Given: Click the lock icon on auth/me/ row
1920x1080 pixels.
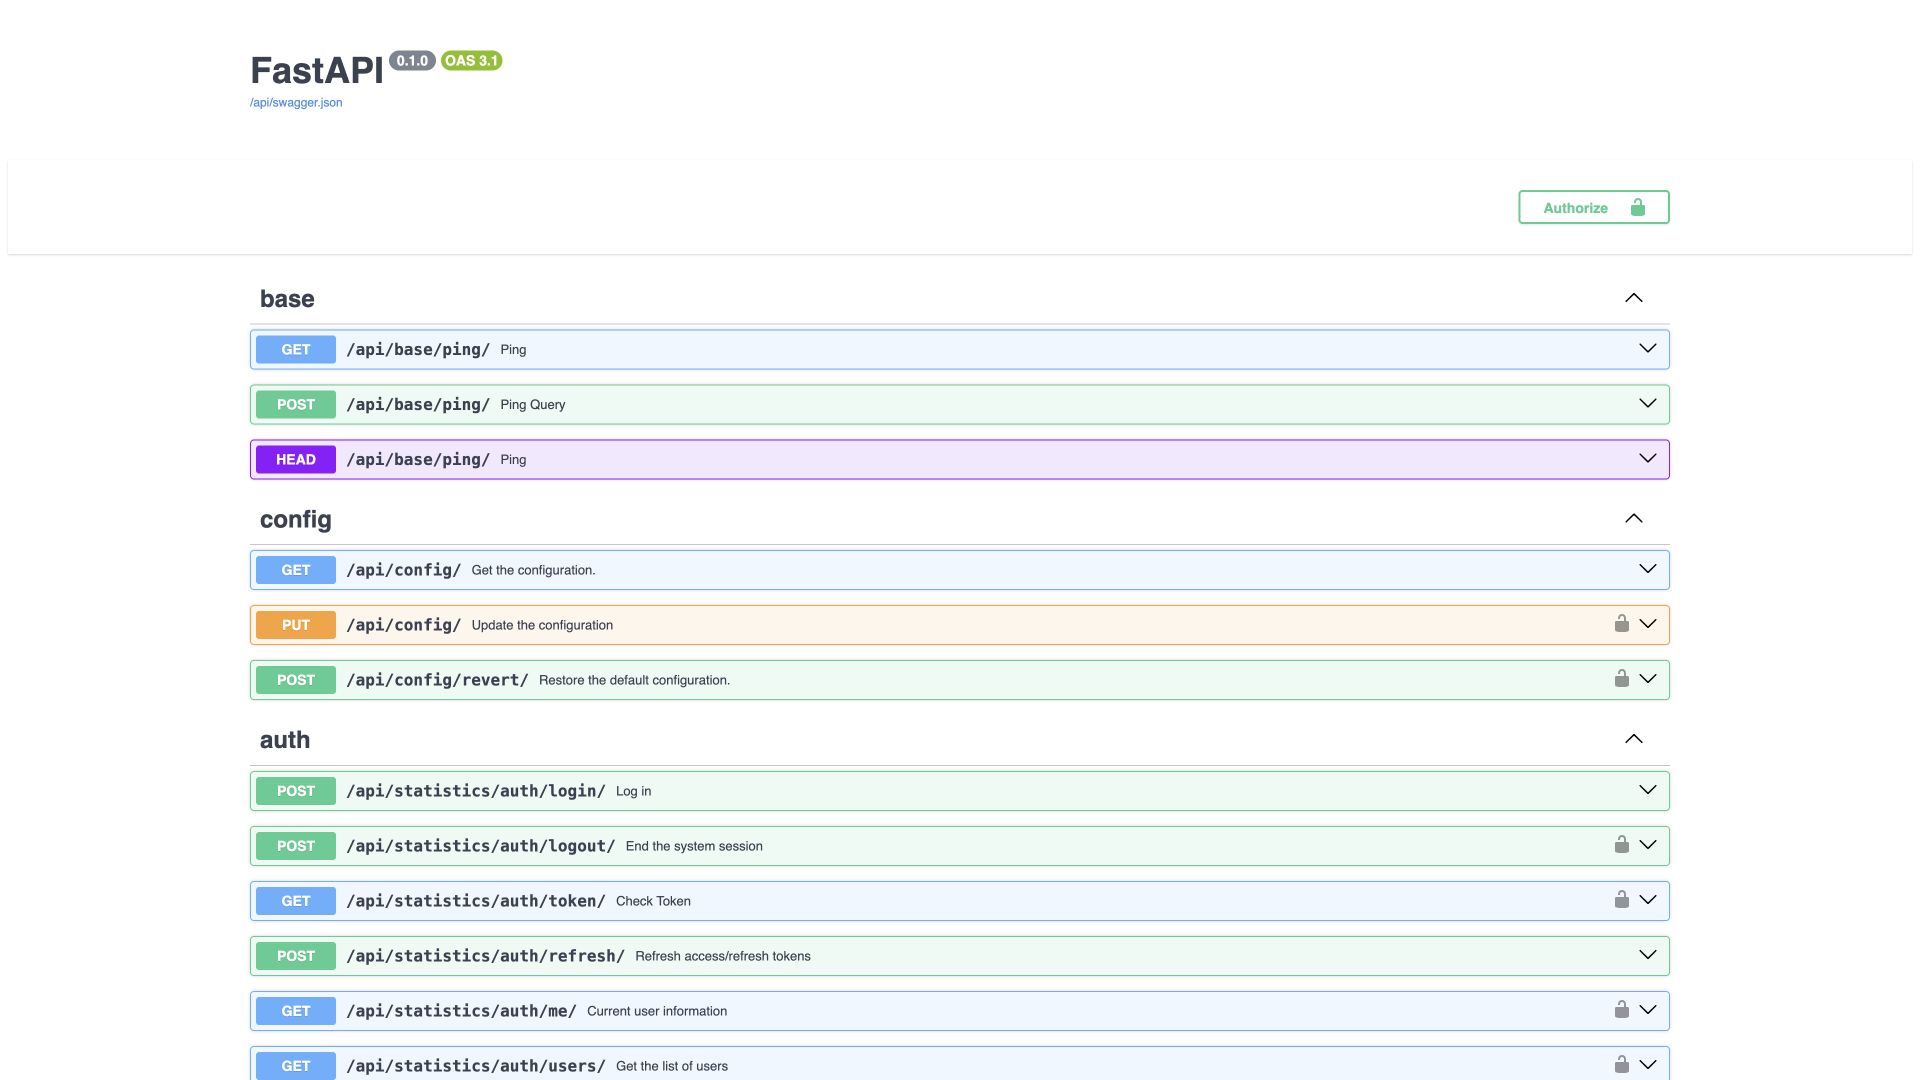Looking at the screenshot, I should tap(1621, 1010).
